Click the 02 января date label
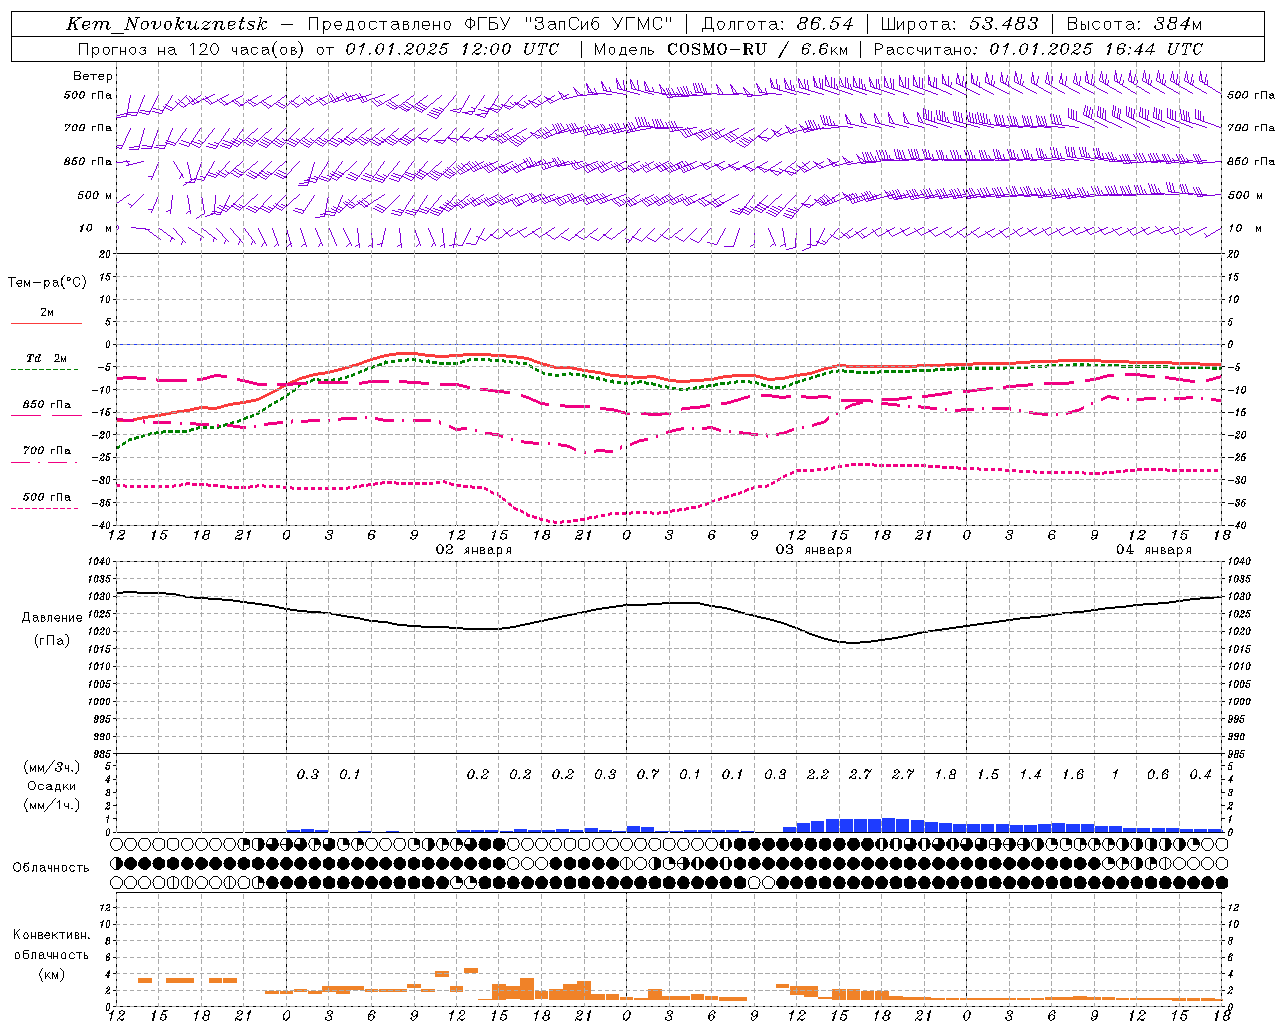Viewport: 1280px width, 1024px height. (474, 550)
